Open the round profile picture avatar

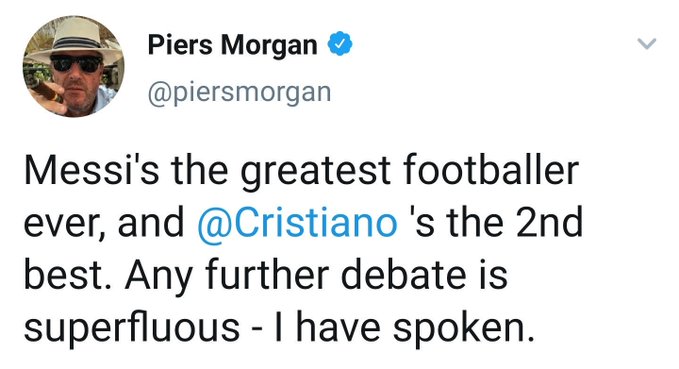pos(74,66)
